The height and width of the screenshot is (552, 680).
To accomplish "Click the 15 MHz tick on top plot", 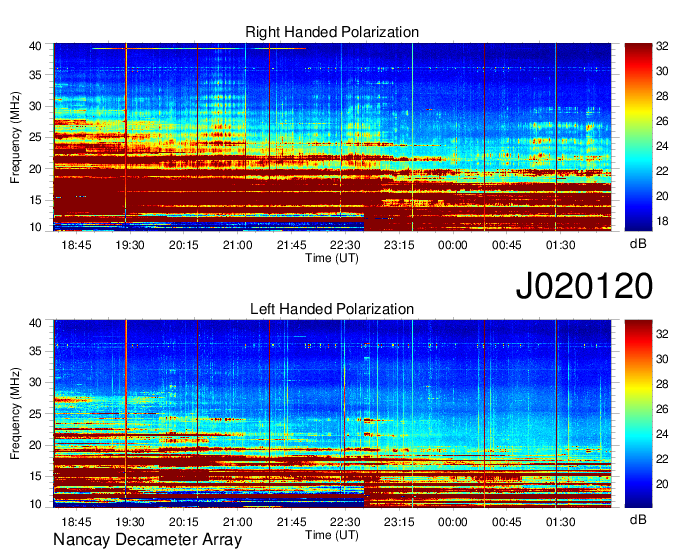I will coord(36,200).
